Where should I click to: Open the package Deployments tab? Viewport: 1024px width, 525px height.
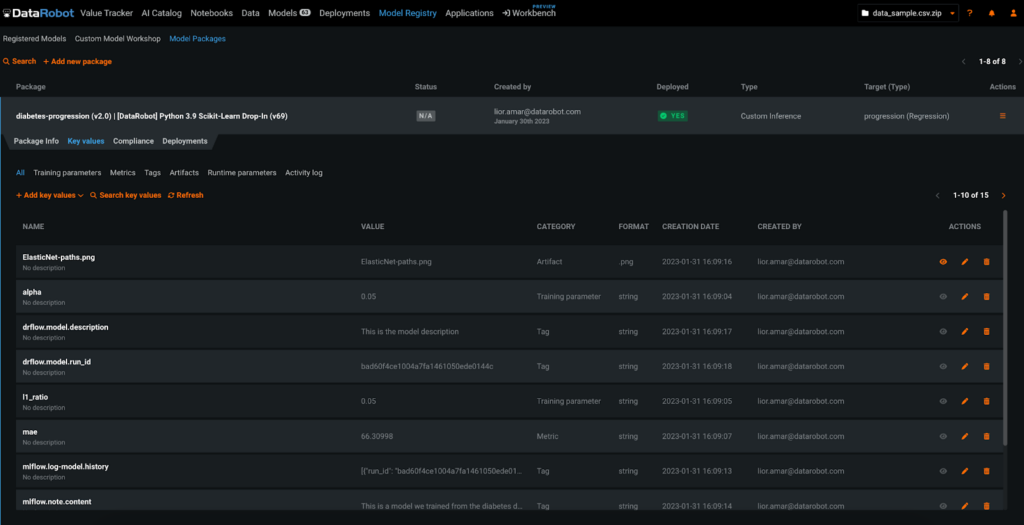pyautogui.click(x=185, y=141)
